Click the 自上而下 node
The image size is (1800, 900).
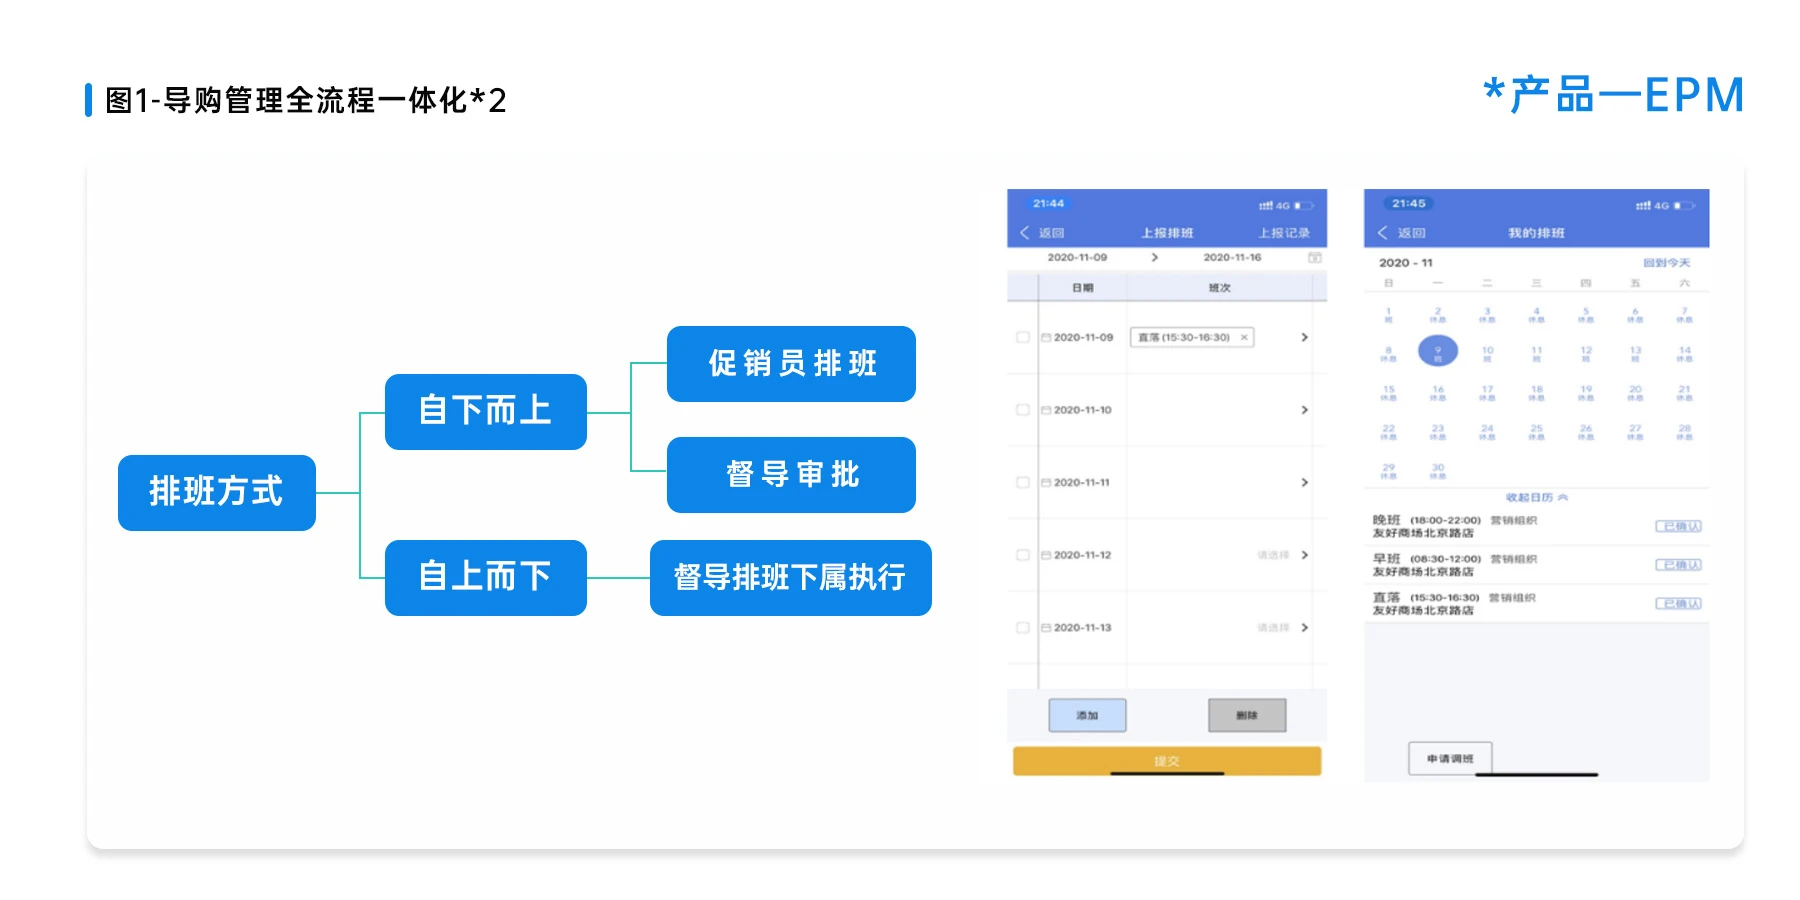click(x=486, y=577)
